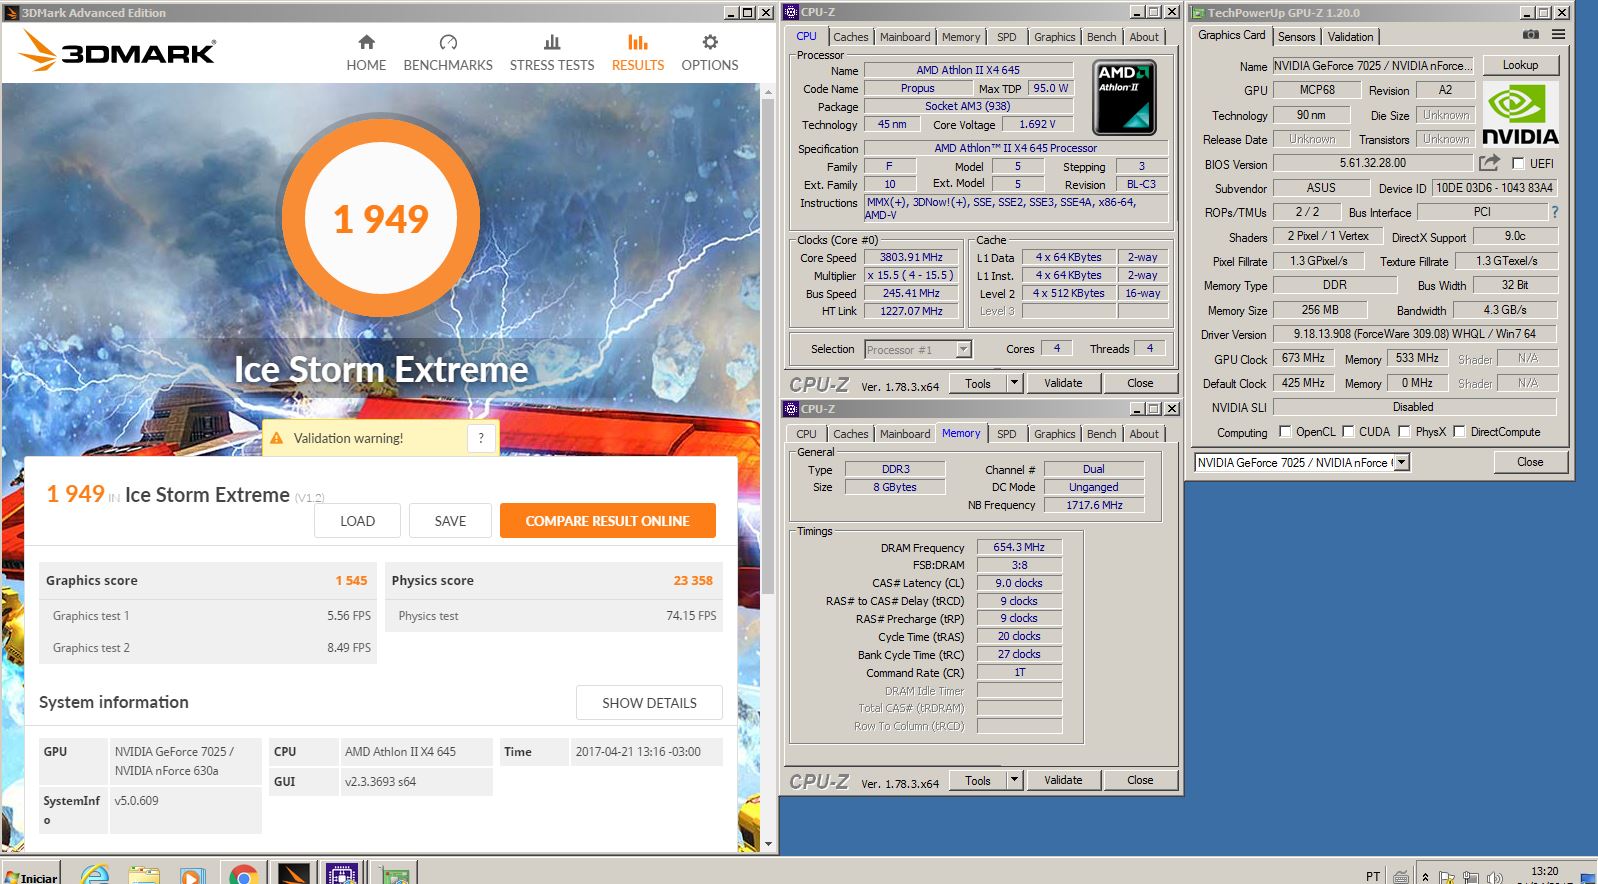This screenshot has width=1598, height=884.
Task: Open Windows Explorer folder on taskbar
Action: tap(144, 874)
